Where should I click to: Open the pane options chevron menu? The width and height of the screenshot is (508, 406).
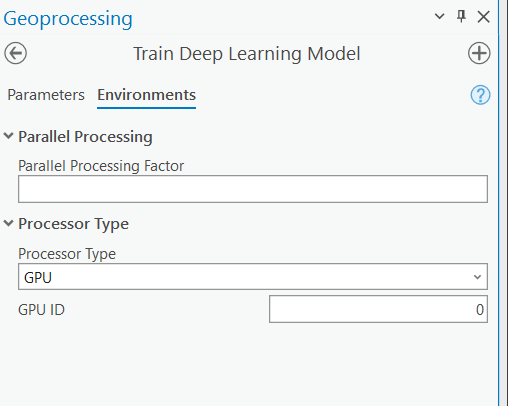click(x=440, y=16)
